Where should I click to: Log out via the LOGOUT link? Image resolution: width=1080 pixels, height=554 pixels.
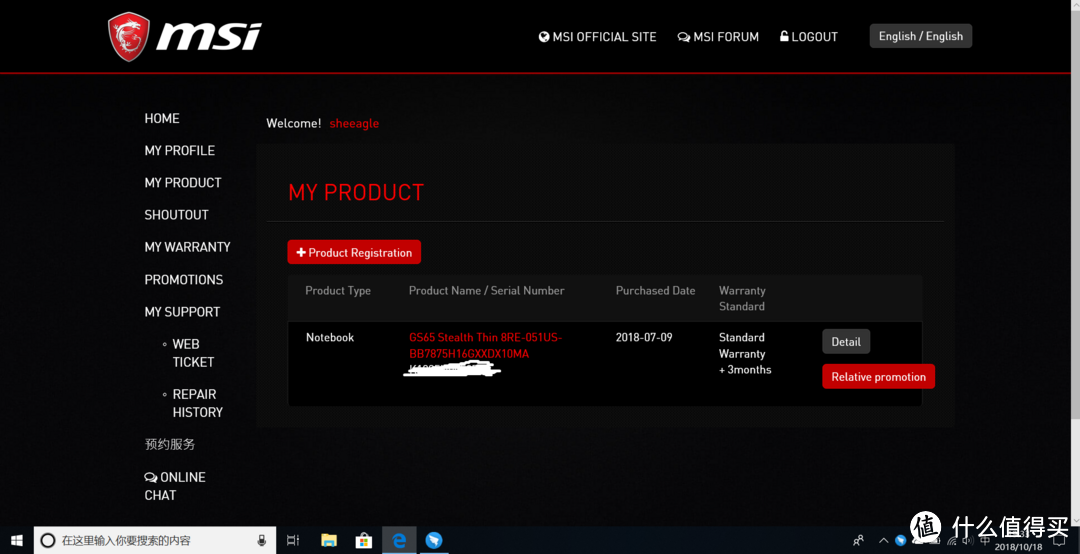click(x=809, y=37)
